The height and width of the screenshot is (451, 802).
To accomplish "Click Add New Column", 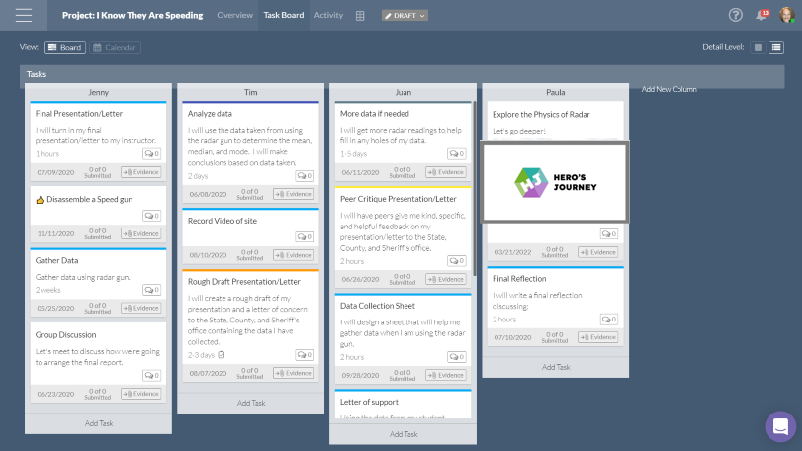I will pyautogui.click(x=669, y=90).
